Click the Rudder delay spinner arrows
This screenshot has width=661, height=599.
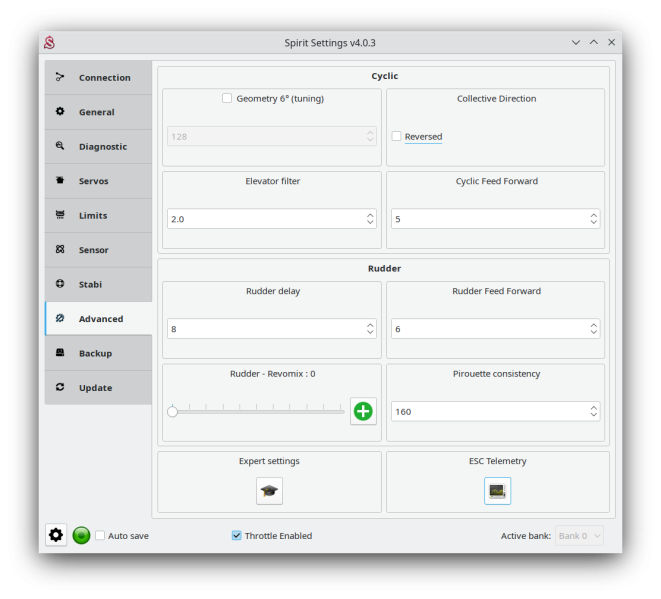370,328
